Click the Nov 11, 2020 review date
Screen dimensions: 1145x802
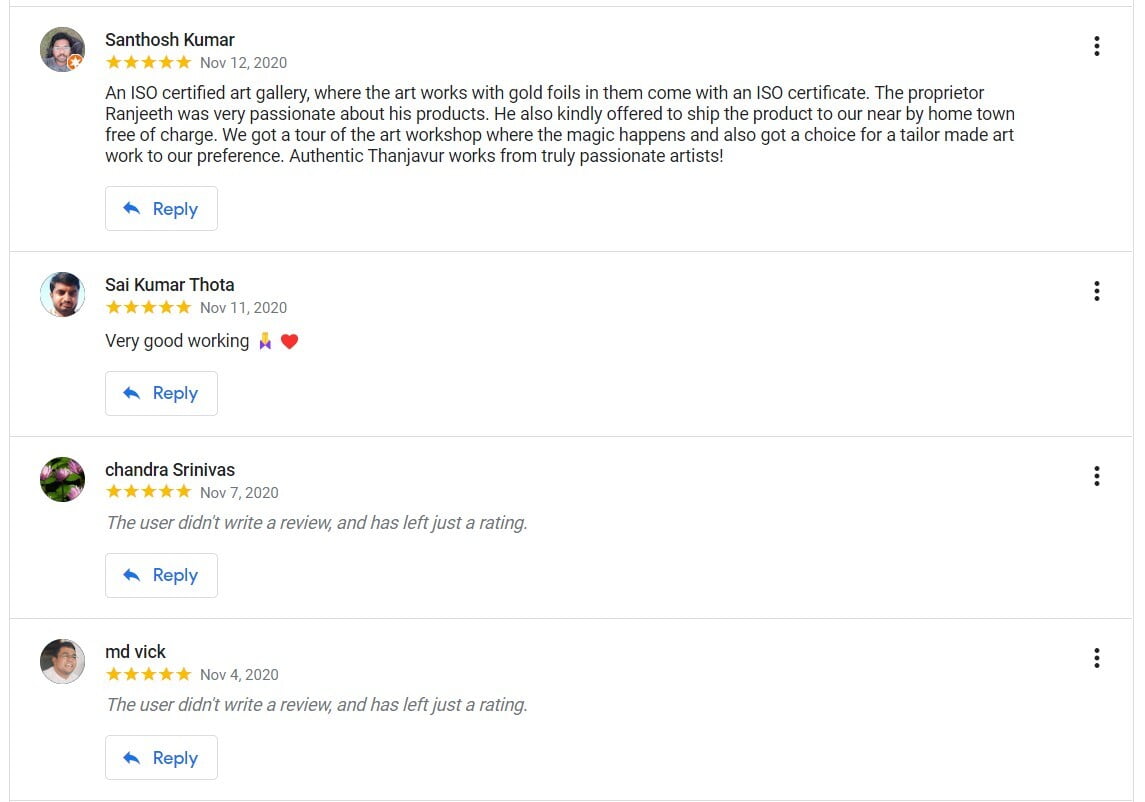pos(243,308)
